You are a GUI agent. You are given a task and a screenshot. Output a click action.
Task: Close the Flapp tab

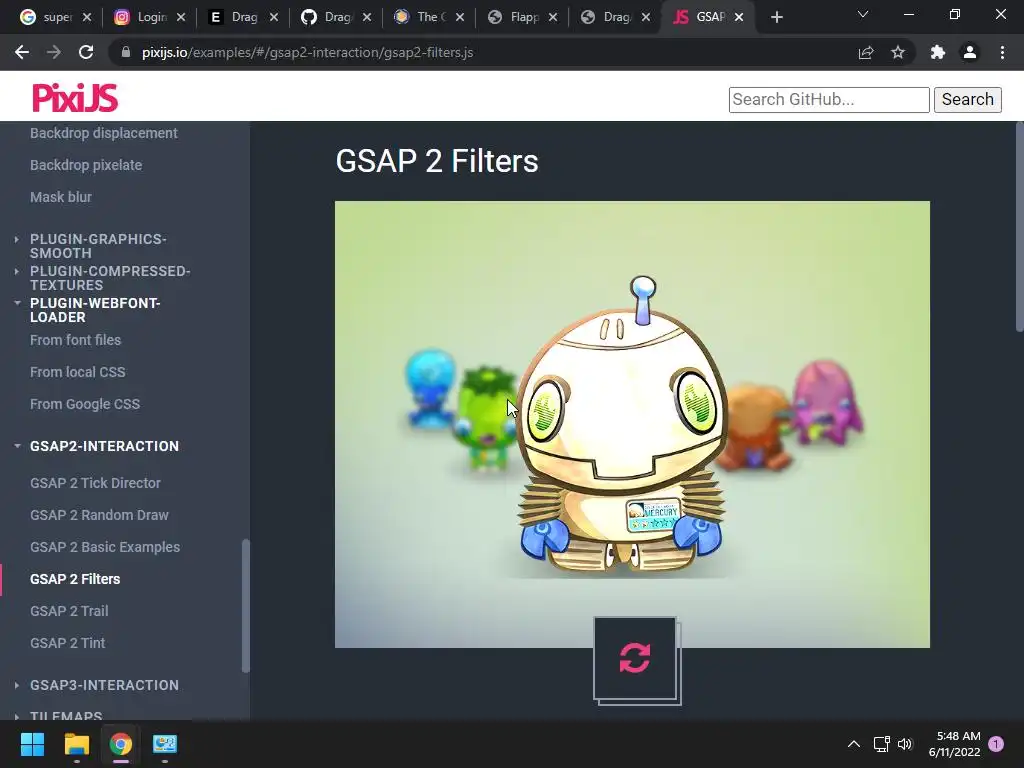pos(553,17)
